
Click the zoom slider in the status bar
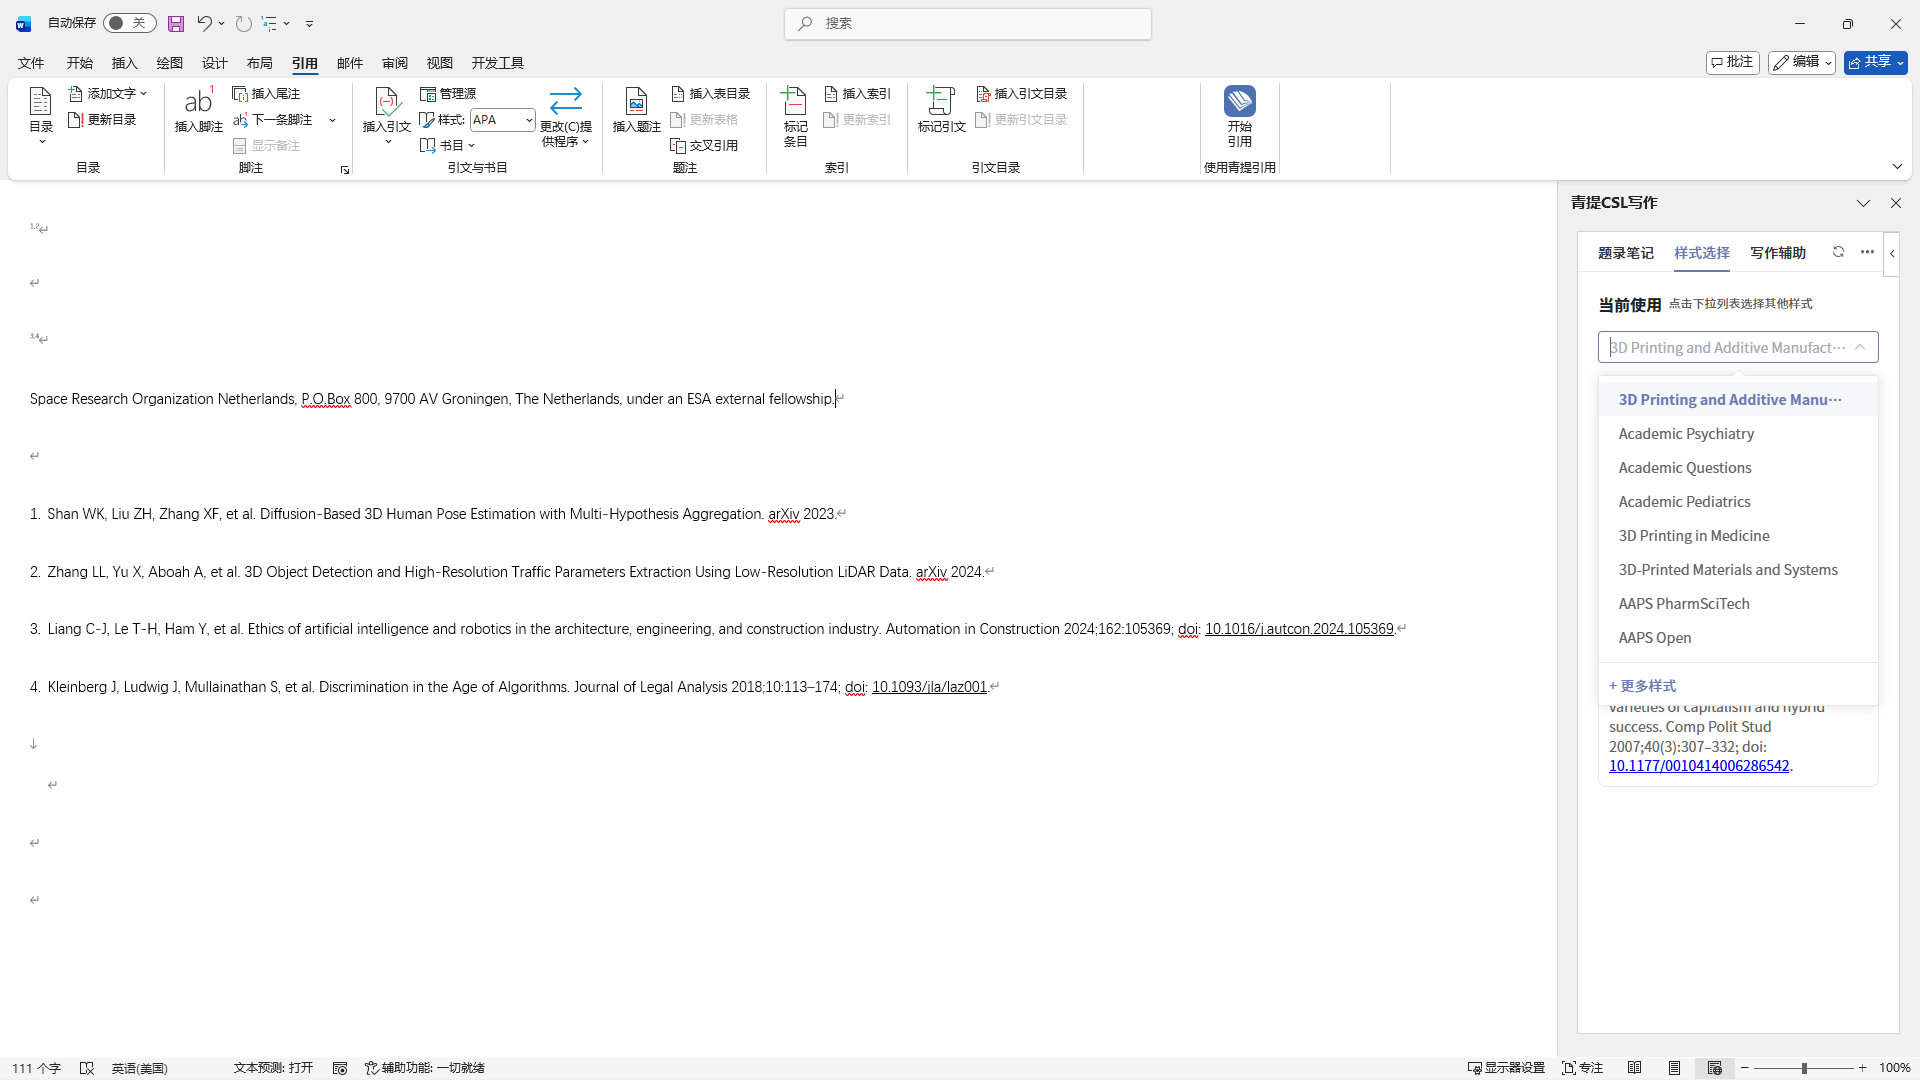pos(1804,1068)
